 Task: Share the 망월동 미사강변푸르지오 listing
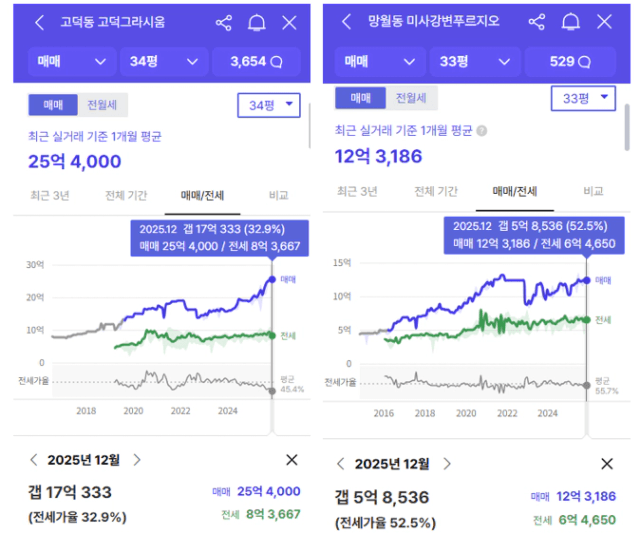click(x=537, y=21)
